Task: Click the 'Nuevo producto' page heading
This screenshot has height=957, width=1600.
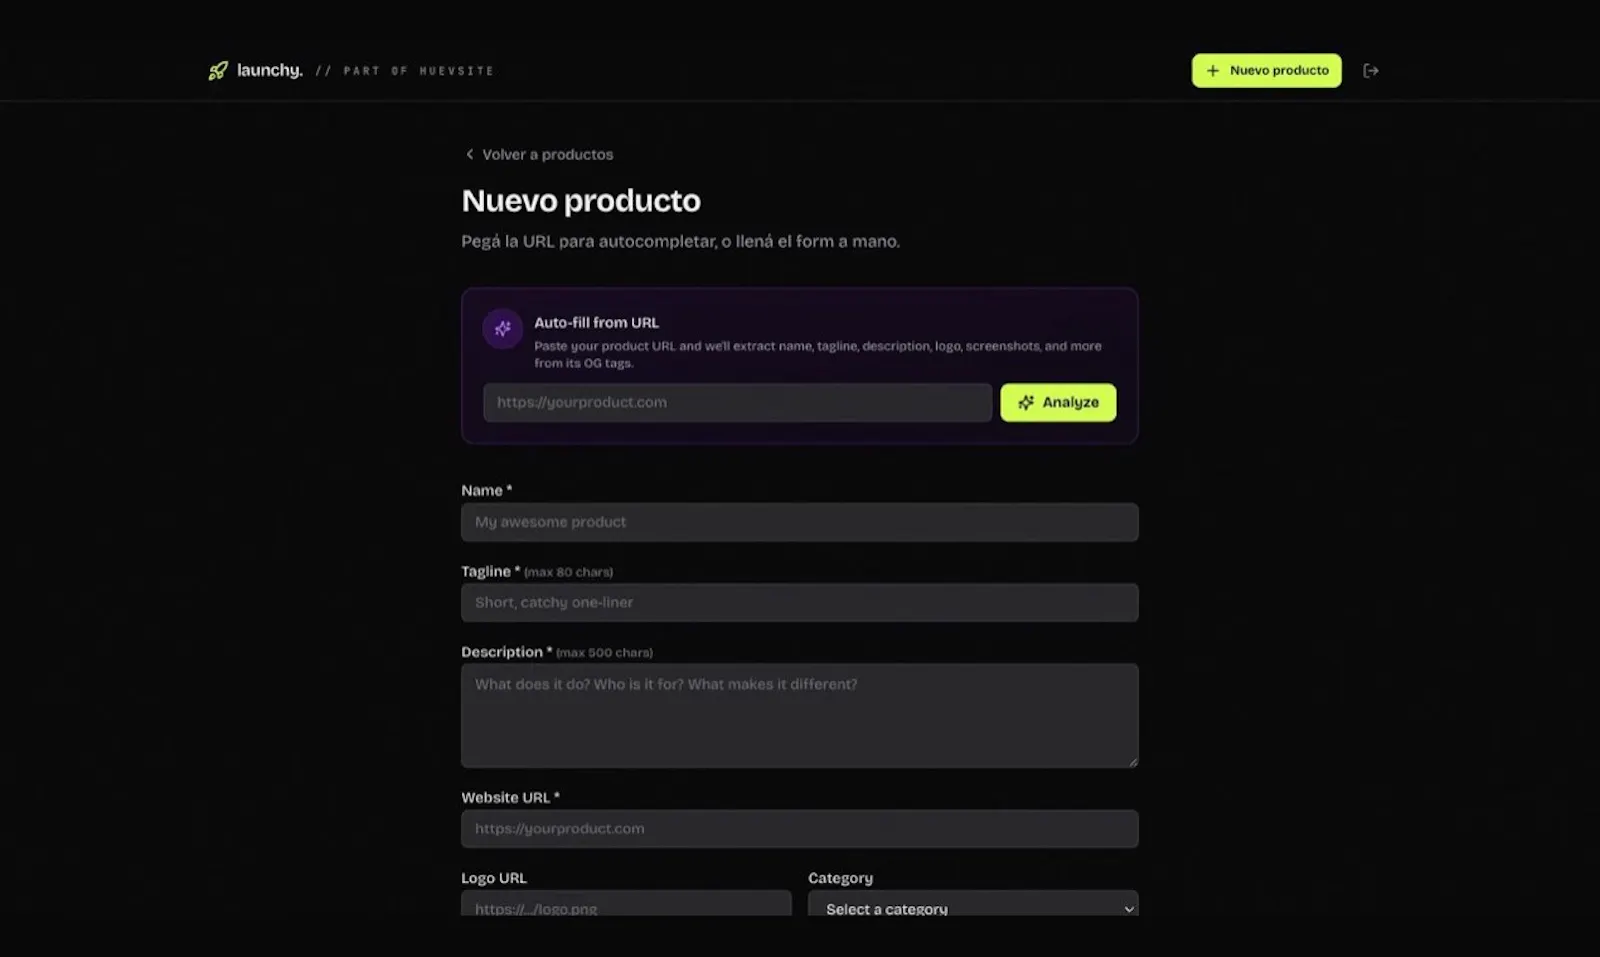Action: point(581,201)
